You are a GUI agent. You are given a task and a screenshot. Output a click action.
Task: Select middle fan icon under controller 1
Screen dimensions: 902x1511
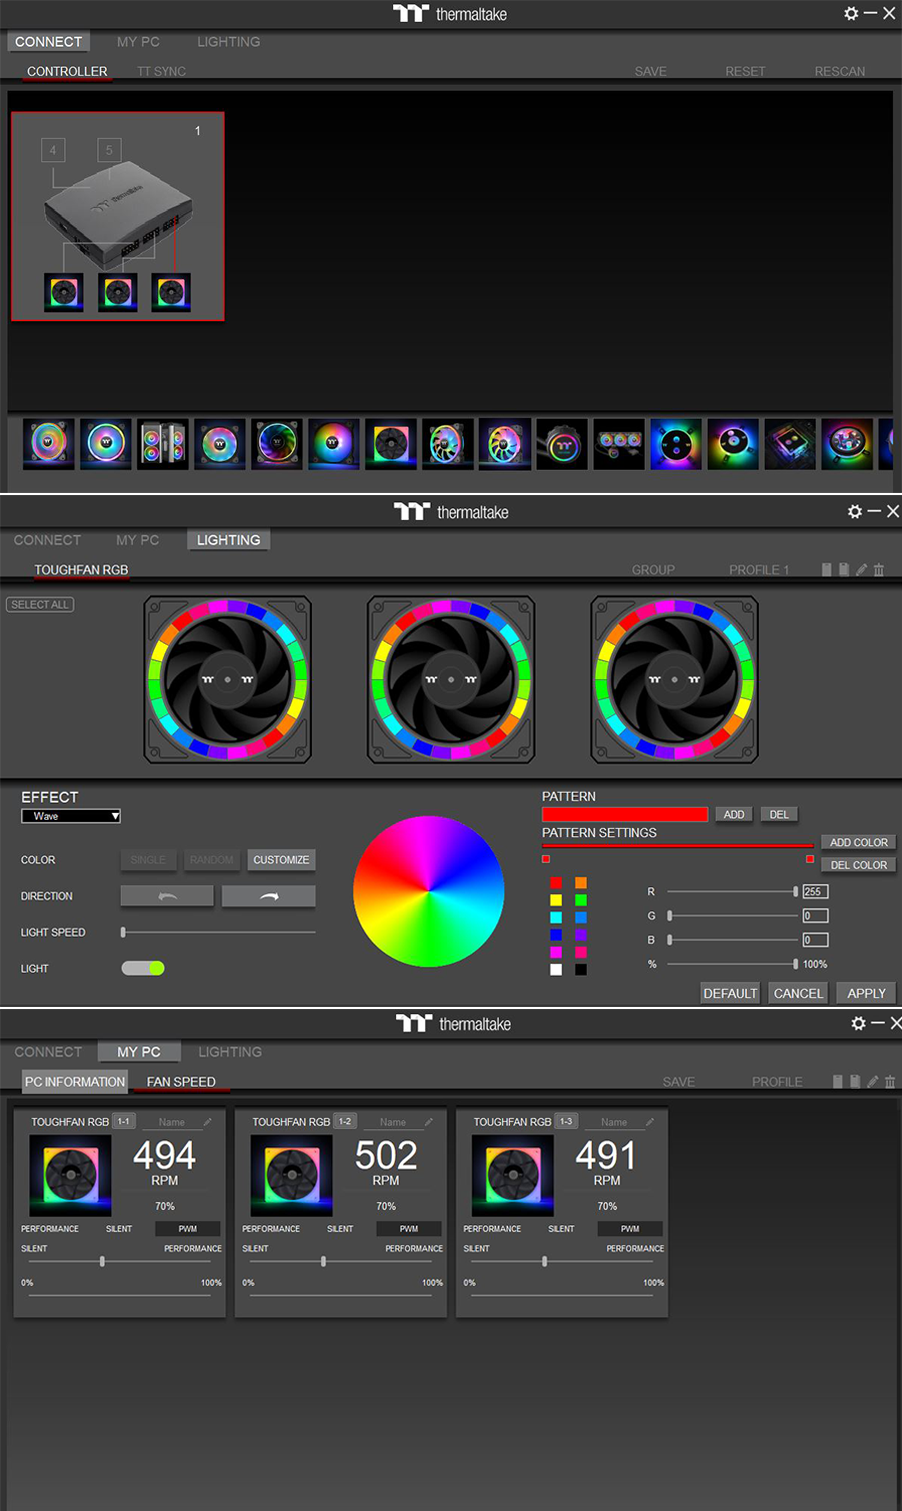tap(118, 293)
